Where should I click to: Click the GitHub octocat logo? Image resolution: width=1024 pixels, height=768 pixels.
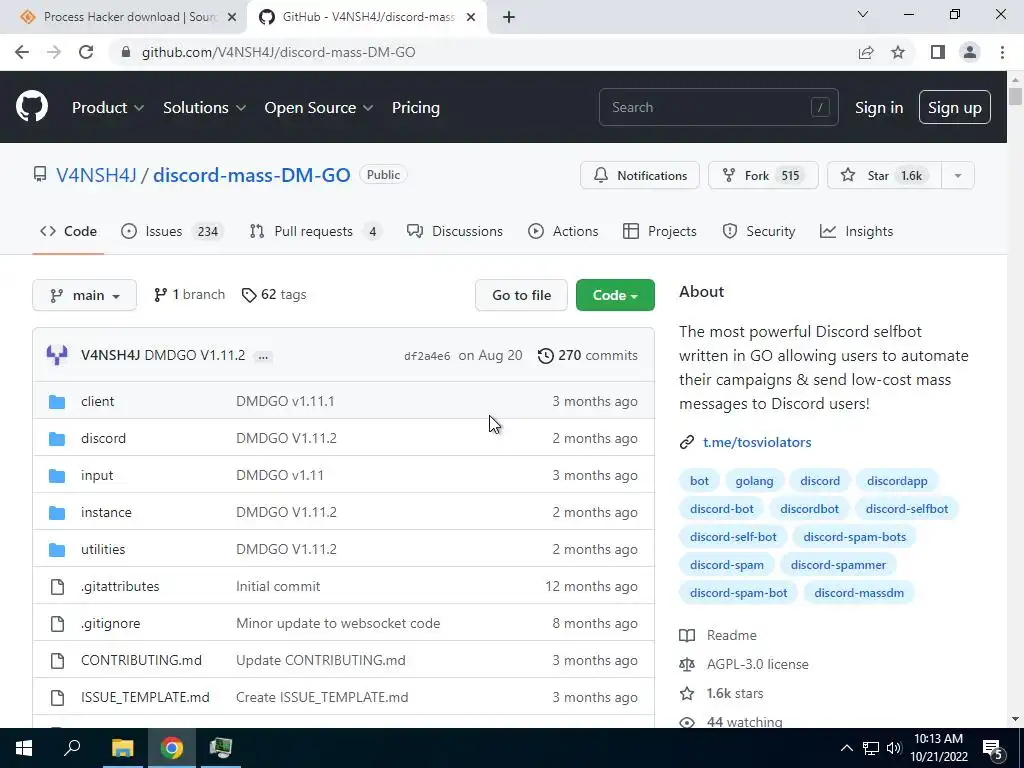click(31, 107)
